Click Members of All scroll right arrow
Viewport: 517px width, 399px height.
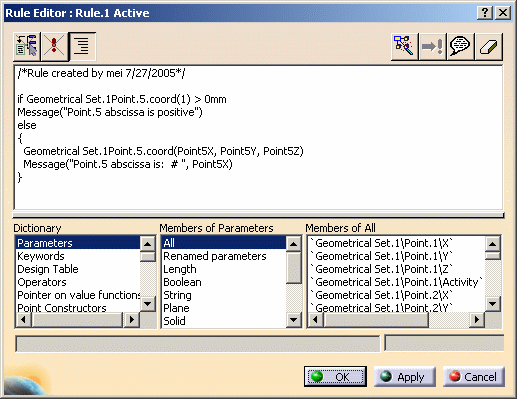pyautogui.click(x=477, y=320)
